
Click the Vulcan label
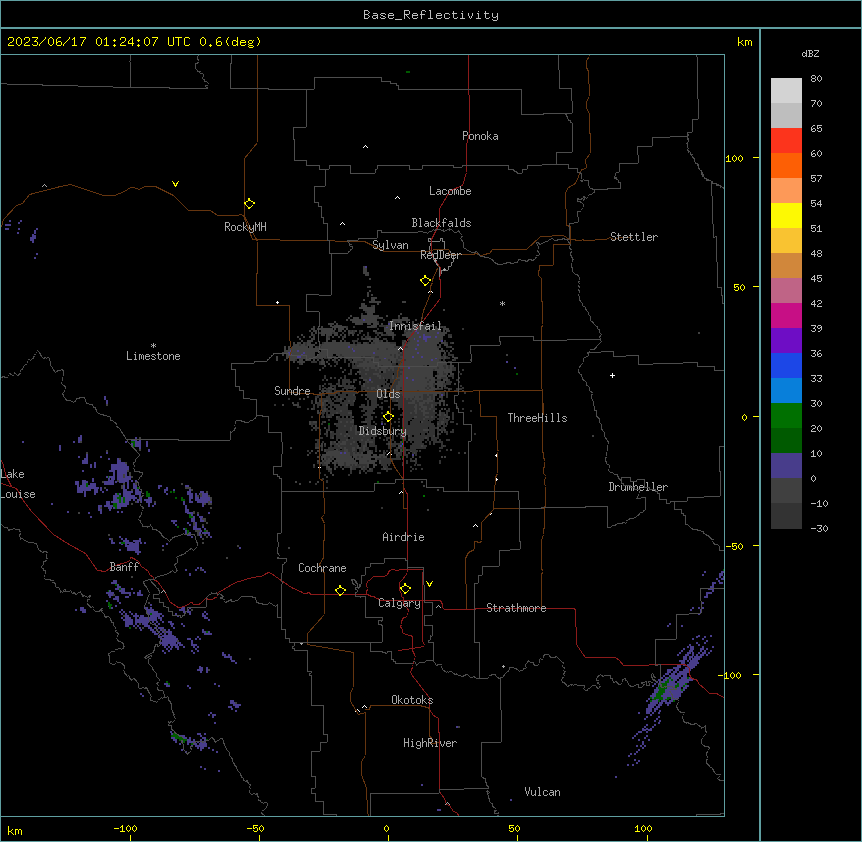(x=543, y=792)
